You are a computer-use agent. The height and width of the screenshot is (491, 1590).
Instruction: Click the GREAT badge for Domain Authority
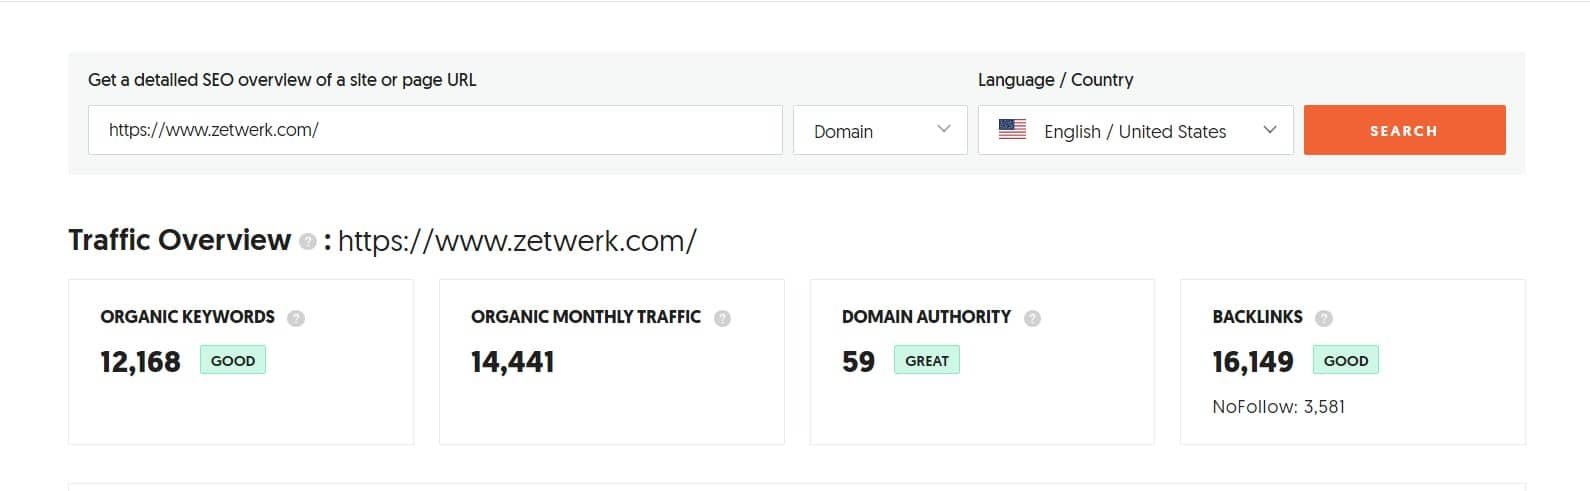[x=927, y=360]
